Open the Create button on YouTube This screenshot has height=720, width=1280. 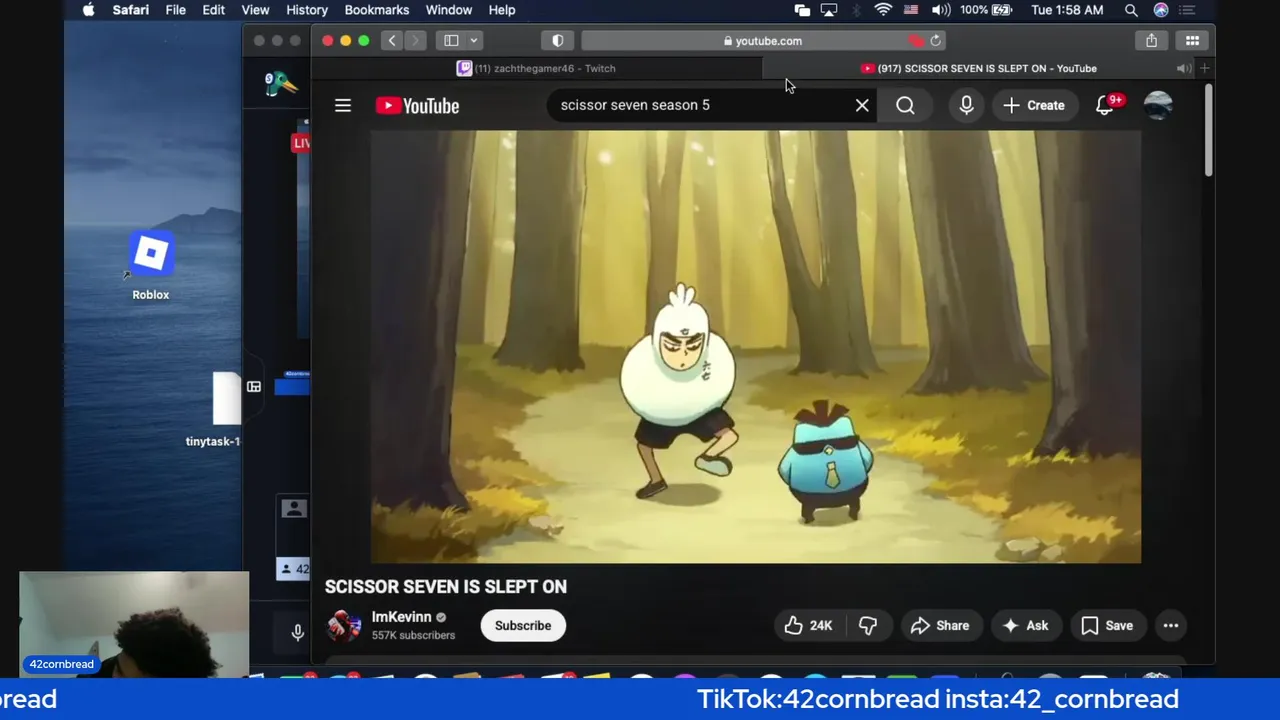[x=1034, y=105]
